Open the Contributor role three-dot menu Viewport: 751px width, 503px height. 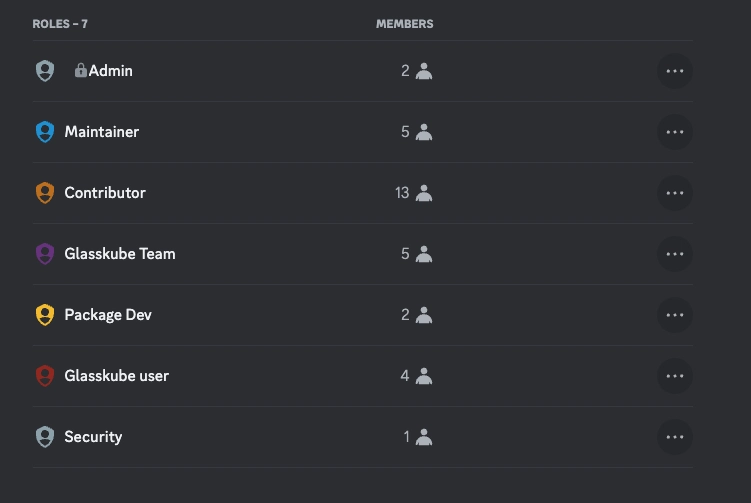click(675, 193)
